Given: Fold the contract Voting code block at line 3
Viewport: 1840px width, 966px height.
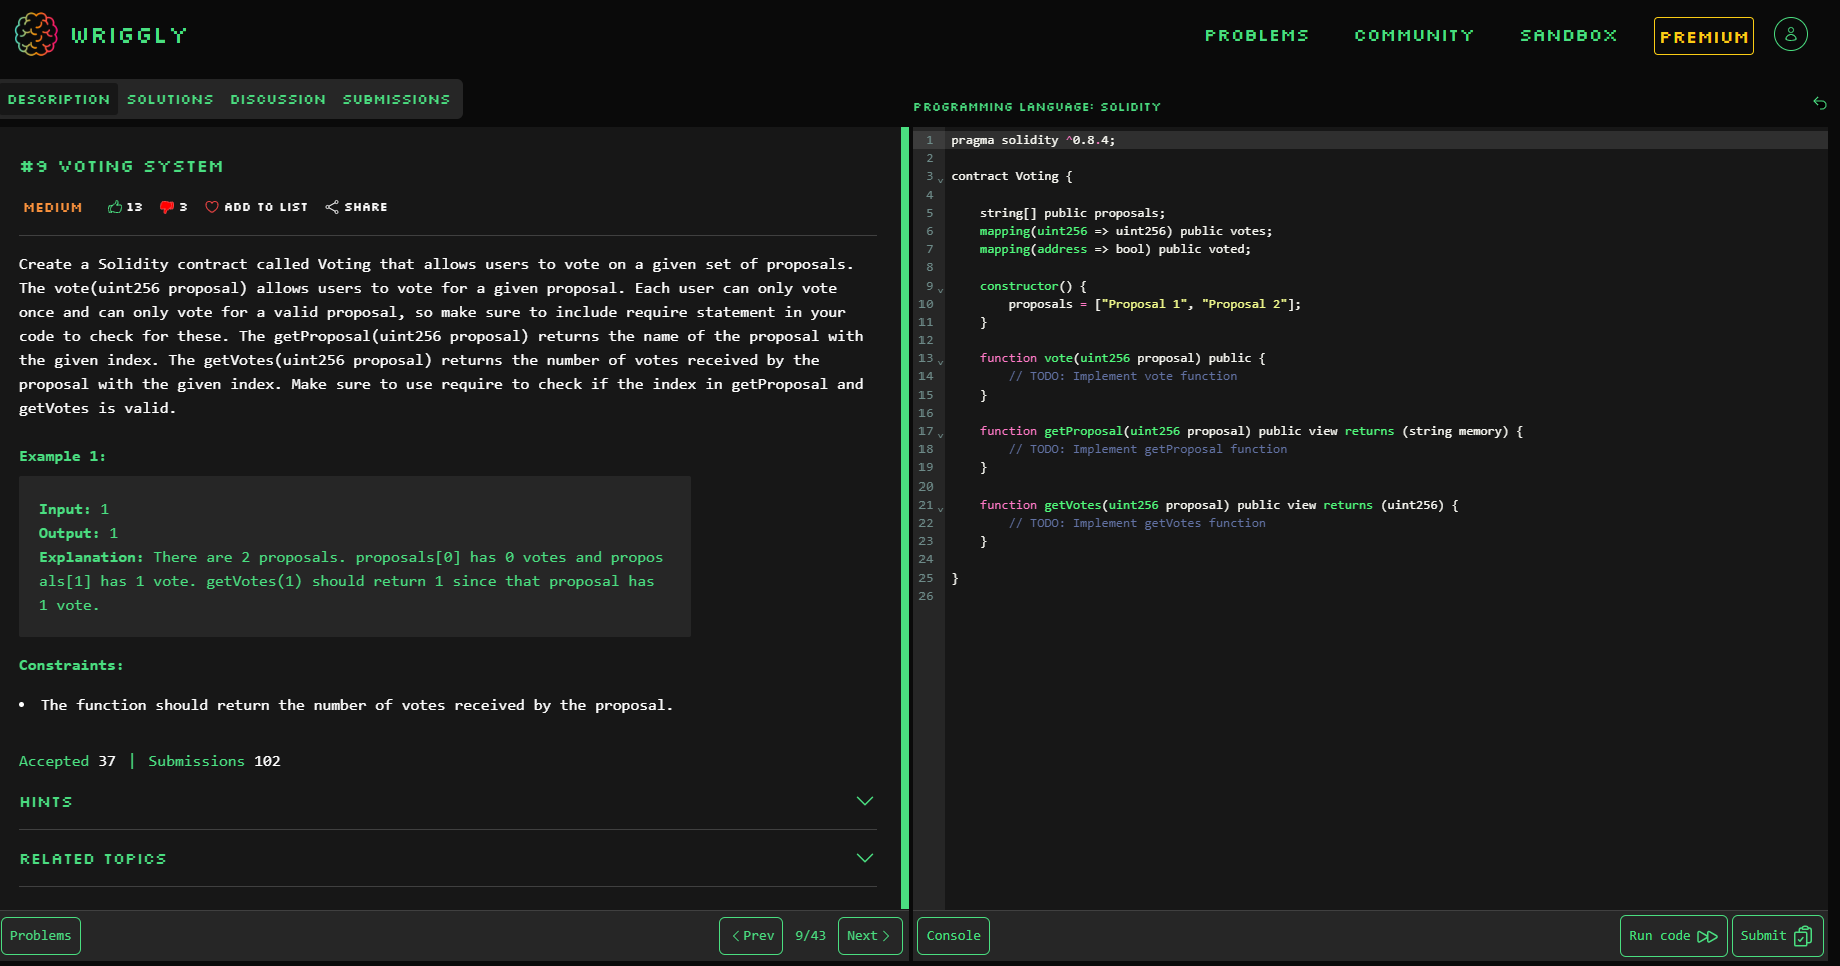Looking at the screenshot, I should pos(940,180).
